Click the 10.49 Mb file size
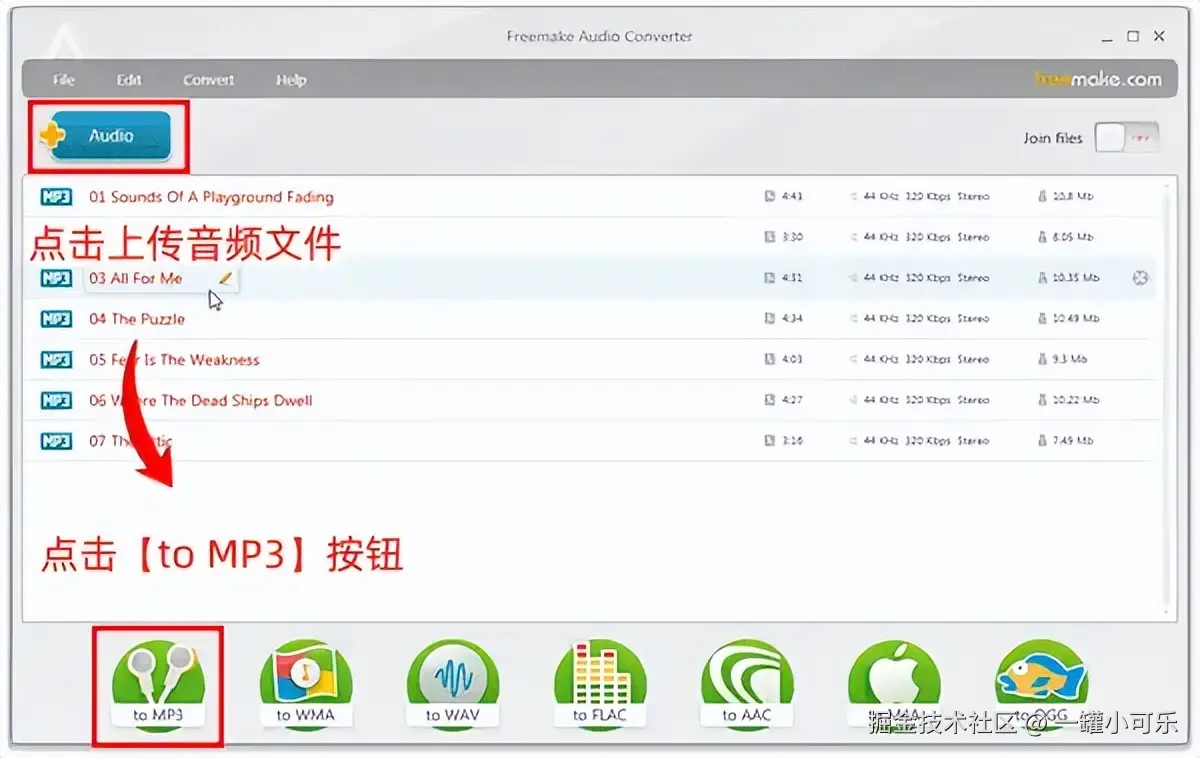Screen dimensions: 1200x758 tap(1076, 319)
